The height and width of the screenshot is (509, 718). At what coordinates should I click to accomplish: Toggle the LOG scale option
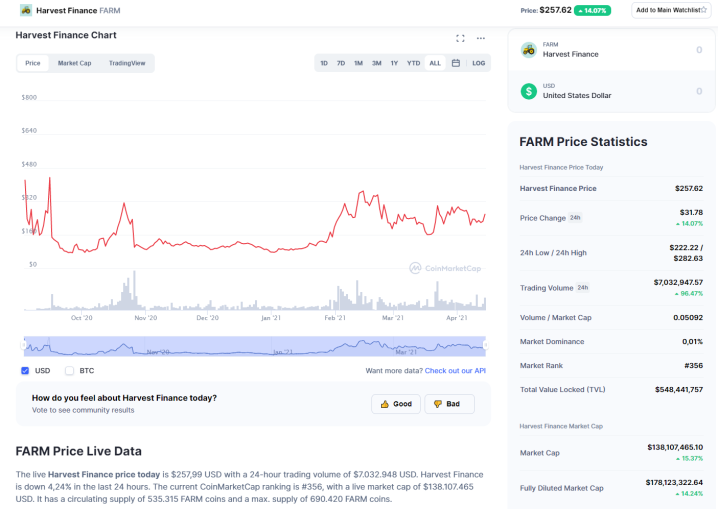tap(479, 63)
